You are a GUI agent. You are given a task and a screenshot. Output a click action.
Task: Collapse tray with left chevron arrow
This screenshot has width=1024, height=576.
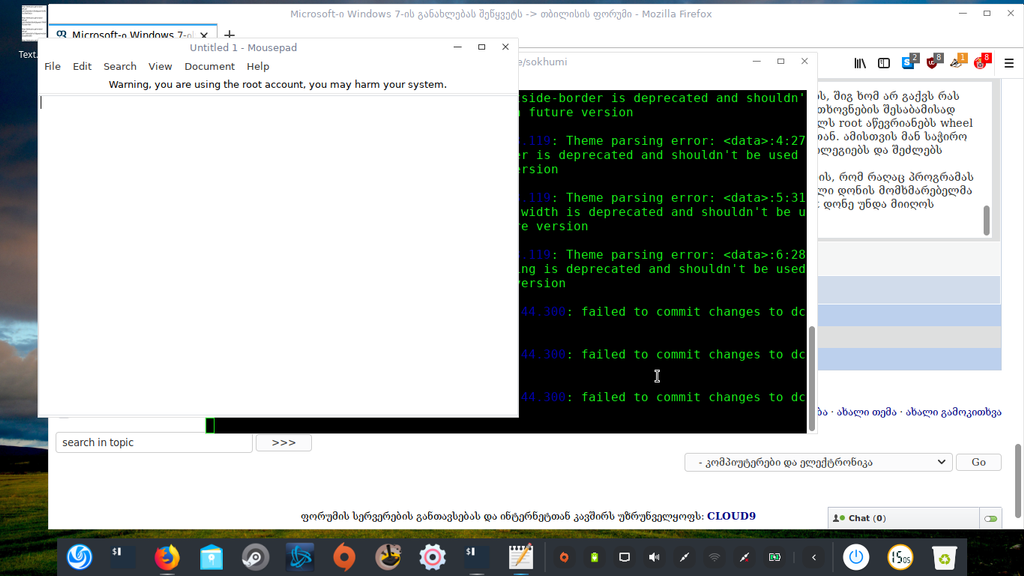814,557
